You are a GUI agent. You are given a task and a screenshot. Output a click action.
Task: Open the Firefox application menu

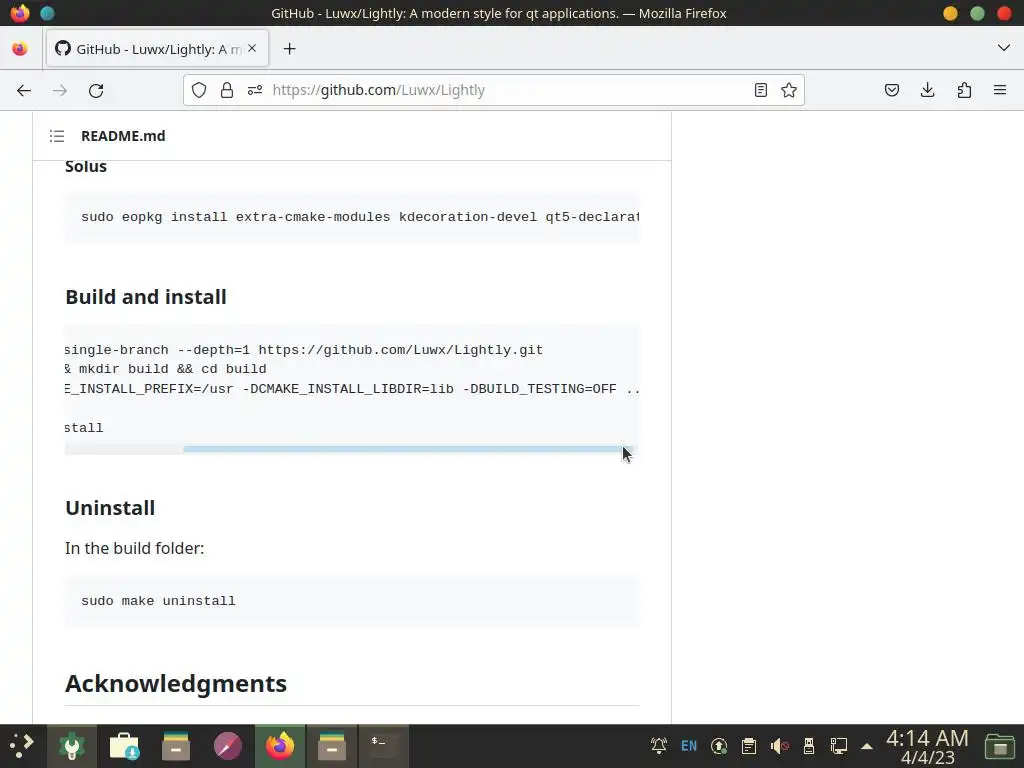[x=1000, y=90]
